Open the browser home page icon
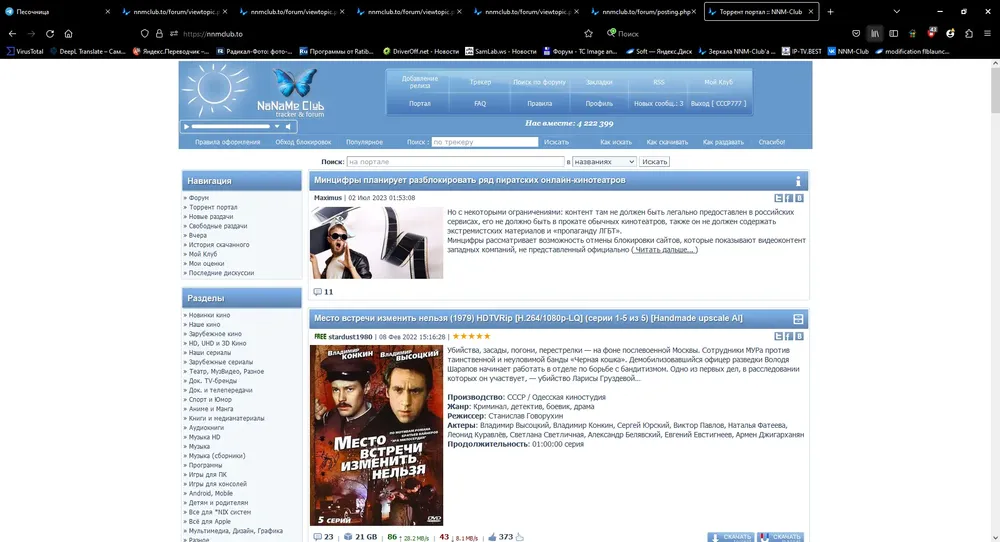Screen dimensions: 1000x542 (68, 34)
